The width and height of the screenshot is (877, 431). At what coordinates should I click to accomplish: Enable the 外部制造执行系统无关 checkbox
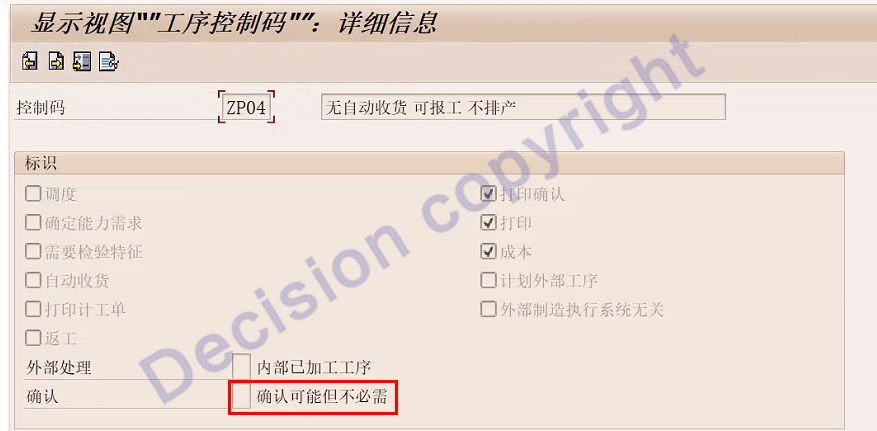click(489, 309)
